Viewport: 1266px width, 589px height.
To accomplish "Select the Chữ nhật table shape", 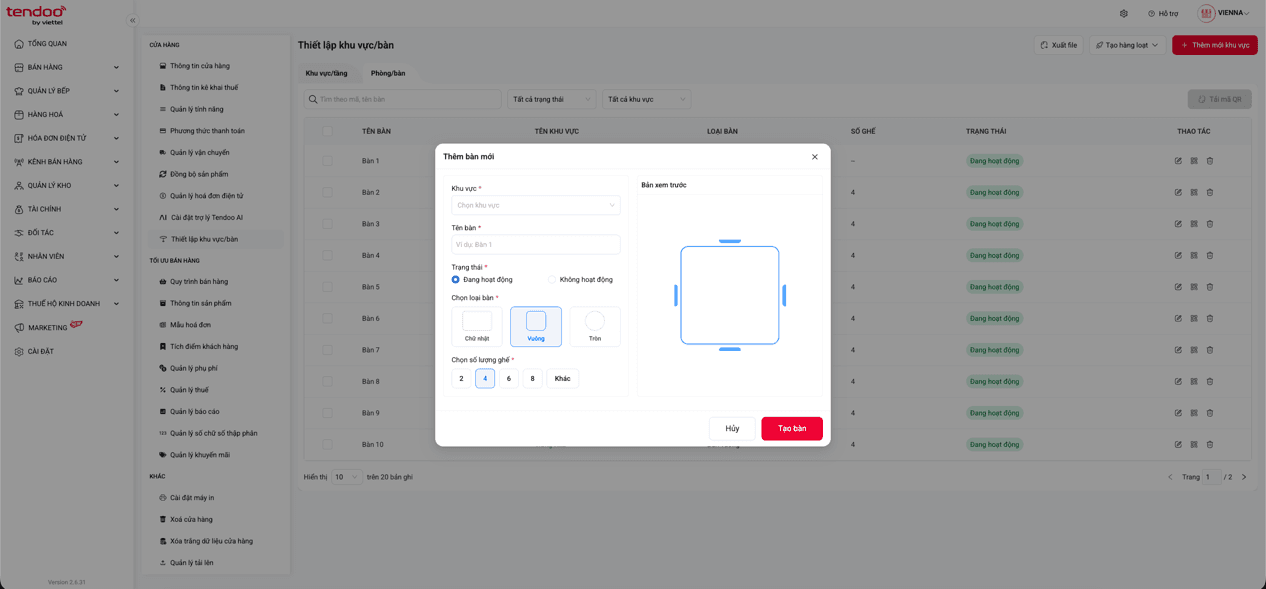I will 477,326.
